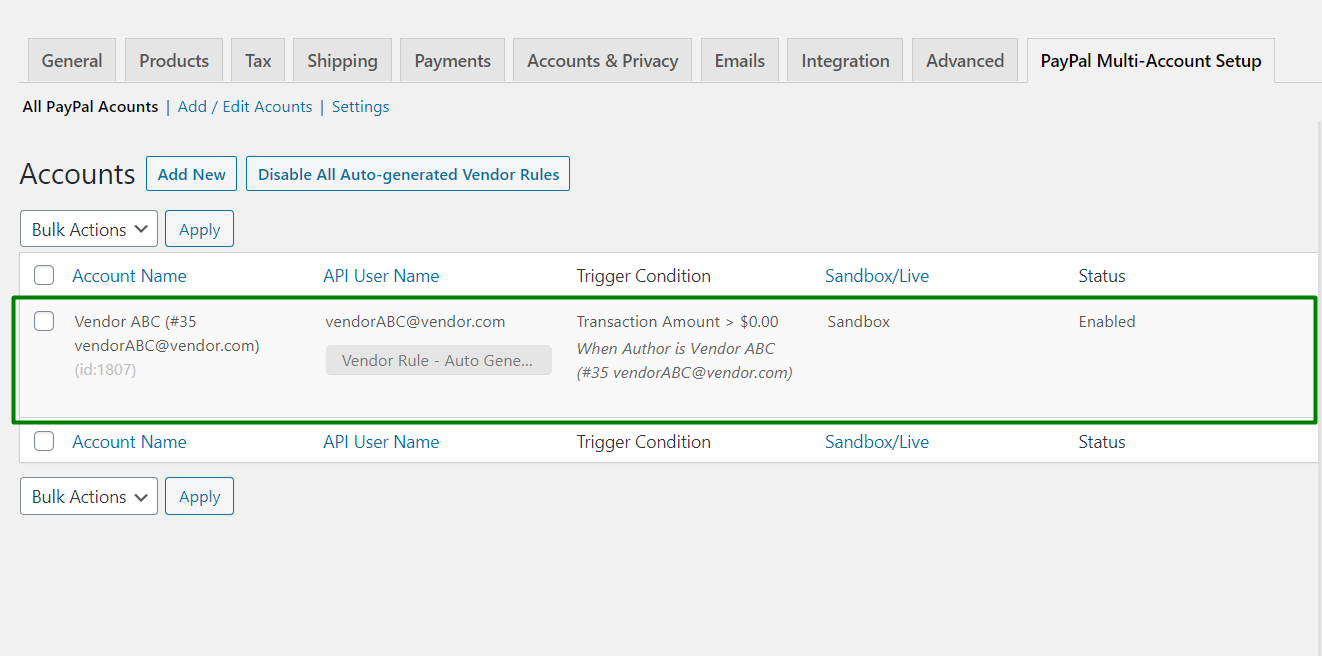Click the top Apply button
This screenshot has height=656, width=1322.
(199, 229)
